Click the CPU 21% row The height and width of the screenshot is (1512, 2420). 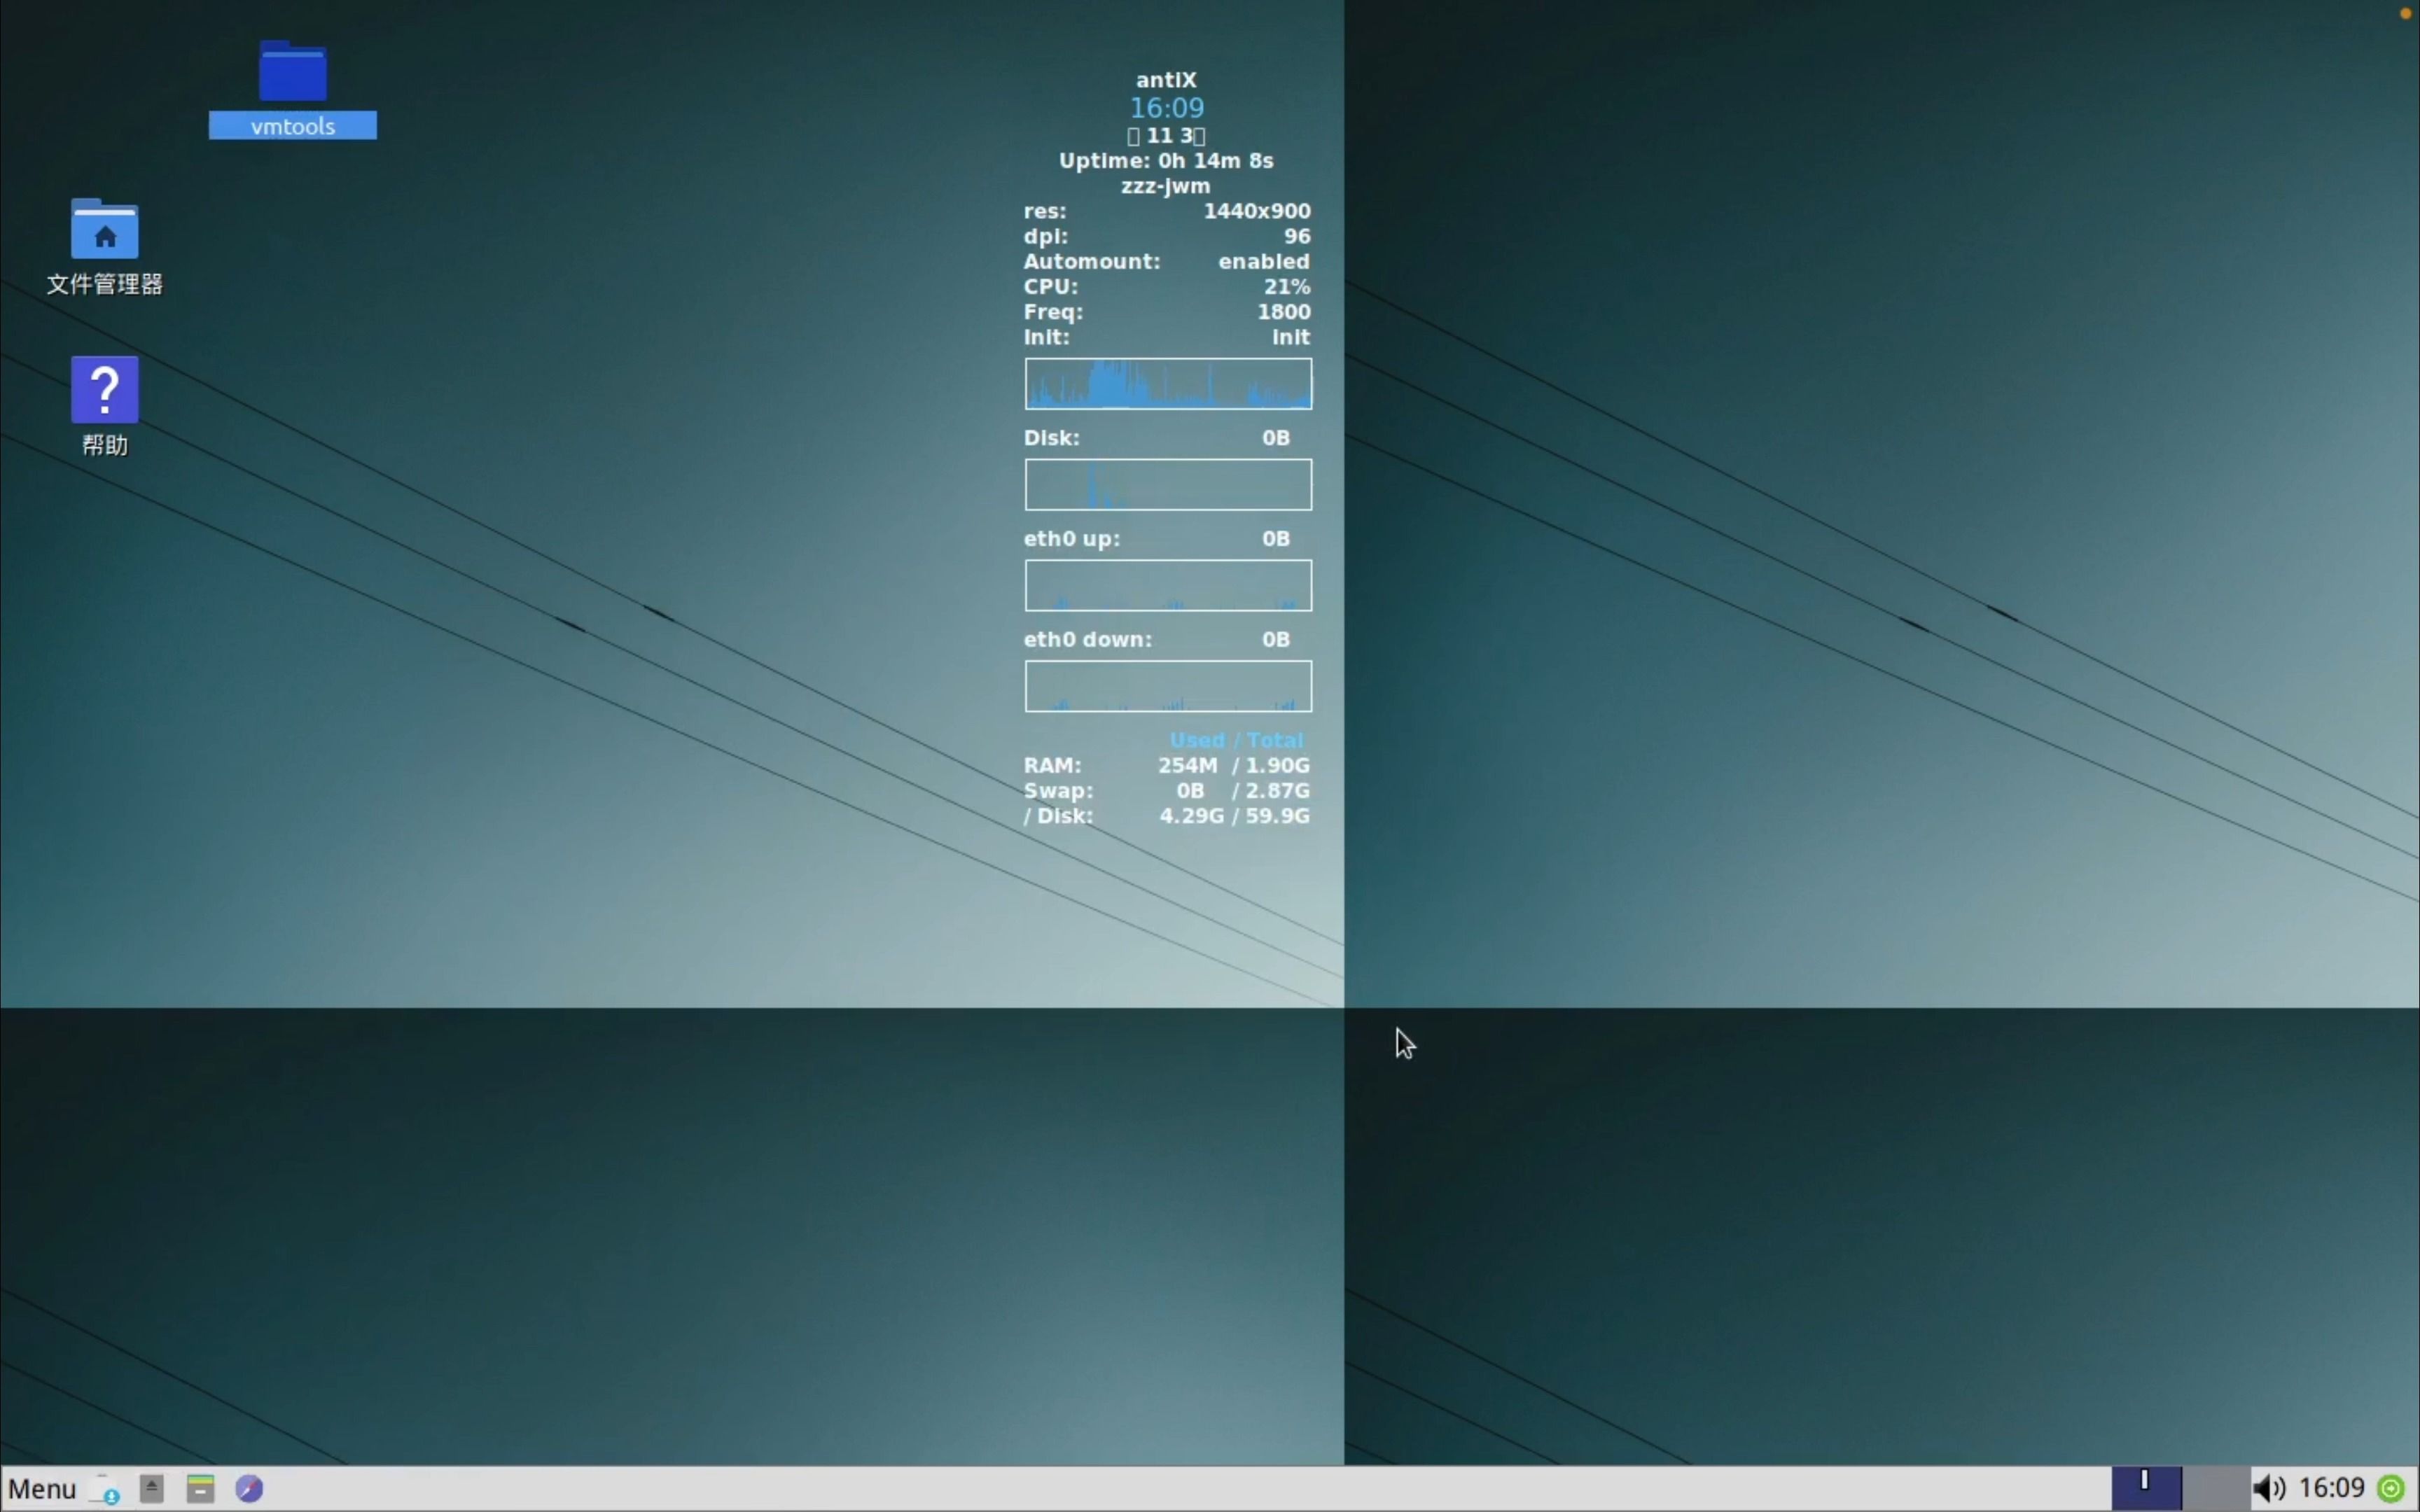click(x=1167, y=286)
